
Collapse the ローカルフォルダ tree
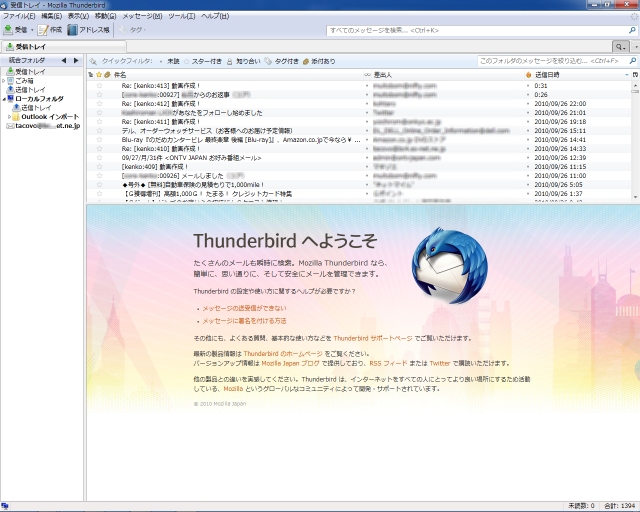tap(4, 99)
